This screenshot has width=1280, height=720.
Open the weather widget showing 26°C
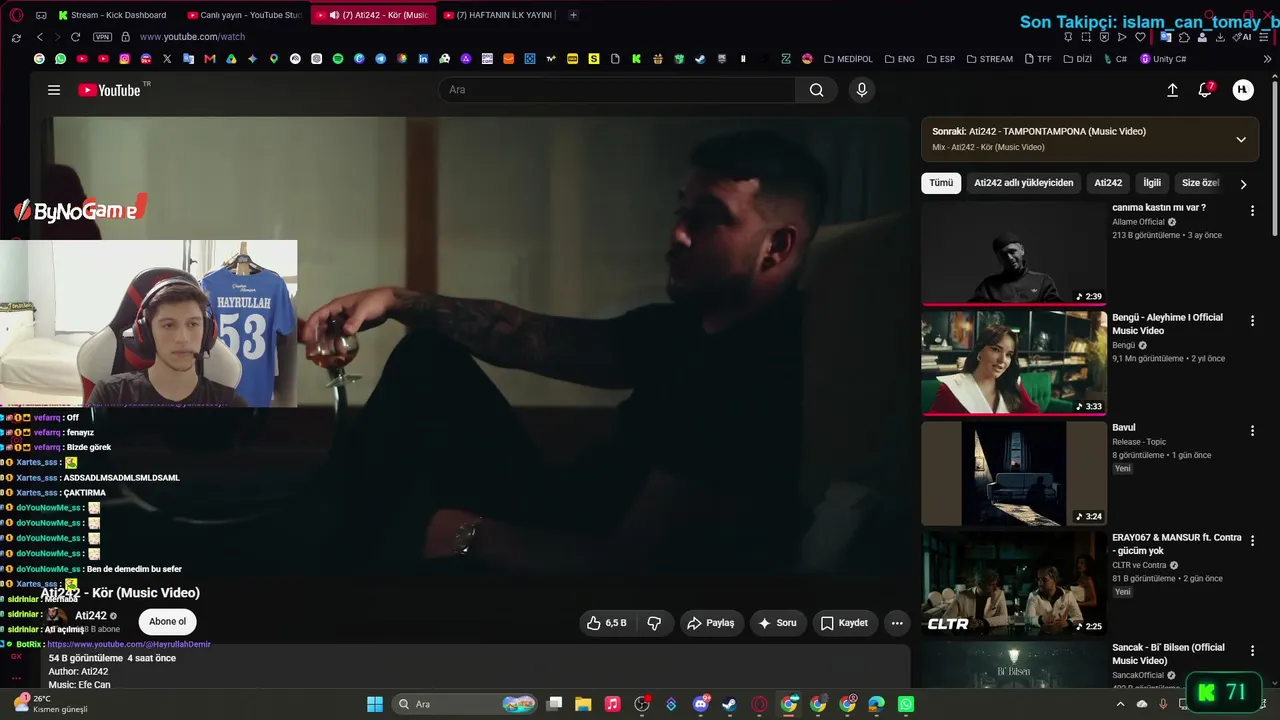[x=50, y=704]
